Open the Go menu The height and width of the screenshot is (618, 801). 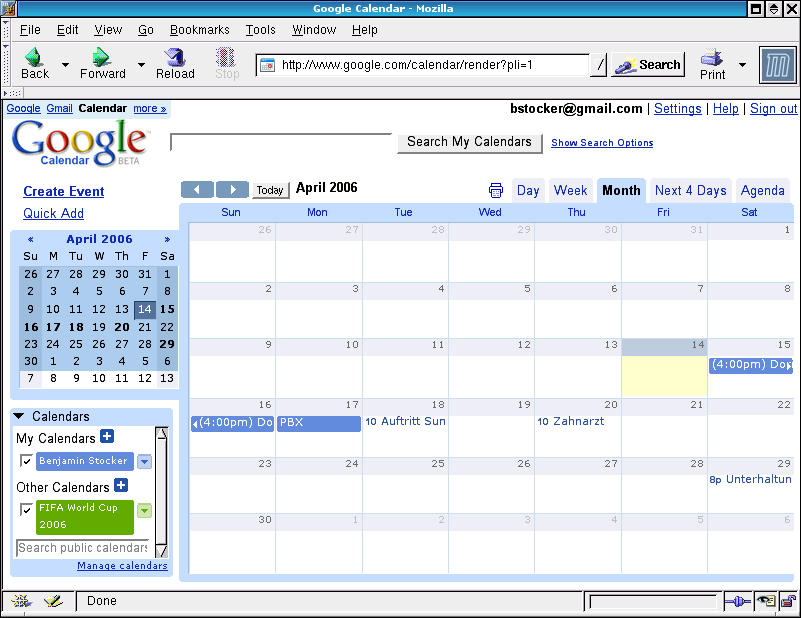tap(146, 30)
